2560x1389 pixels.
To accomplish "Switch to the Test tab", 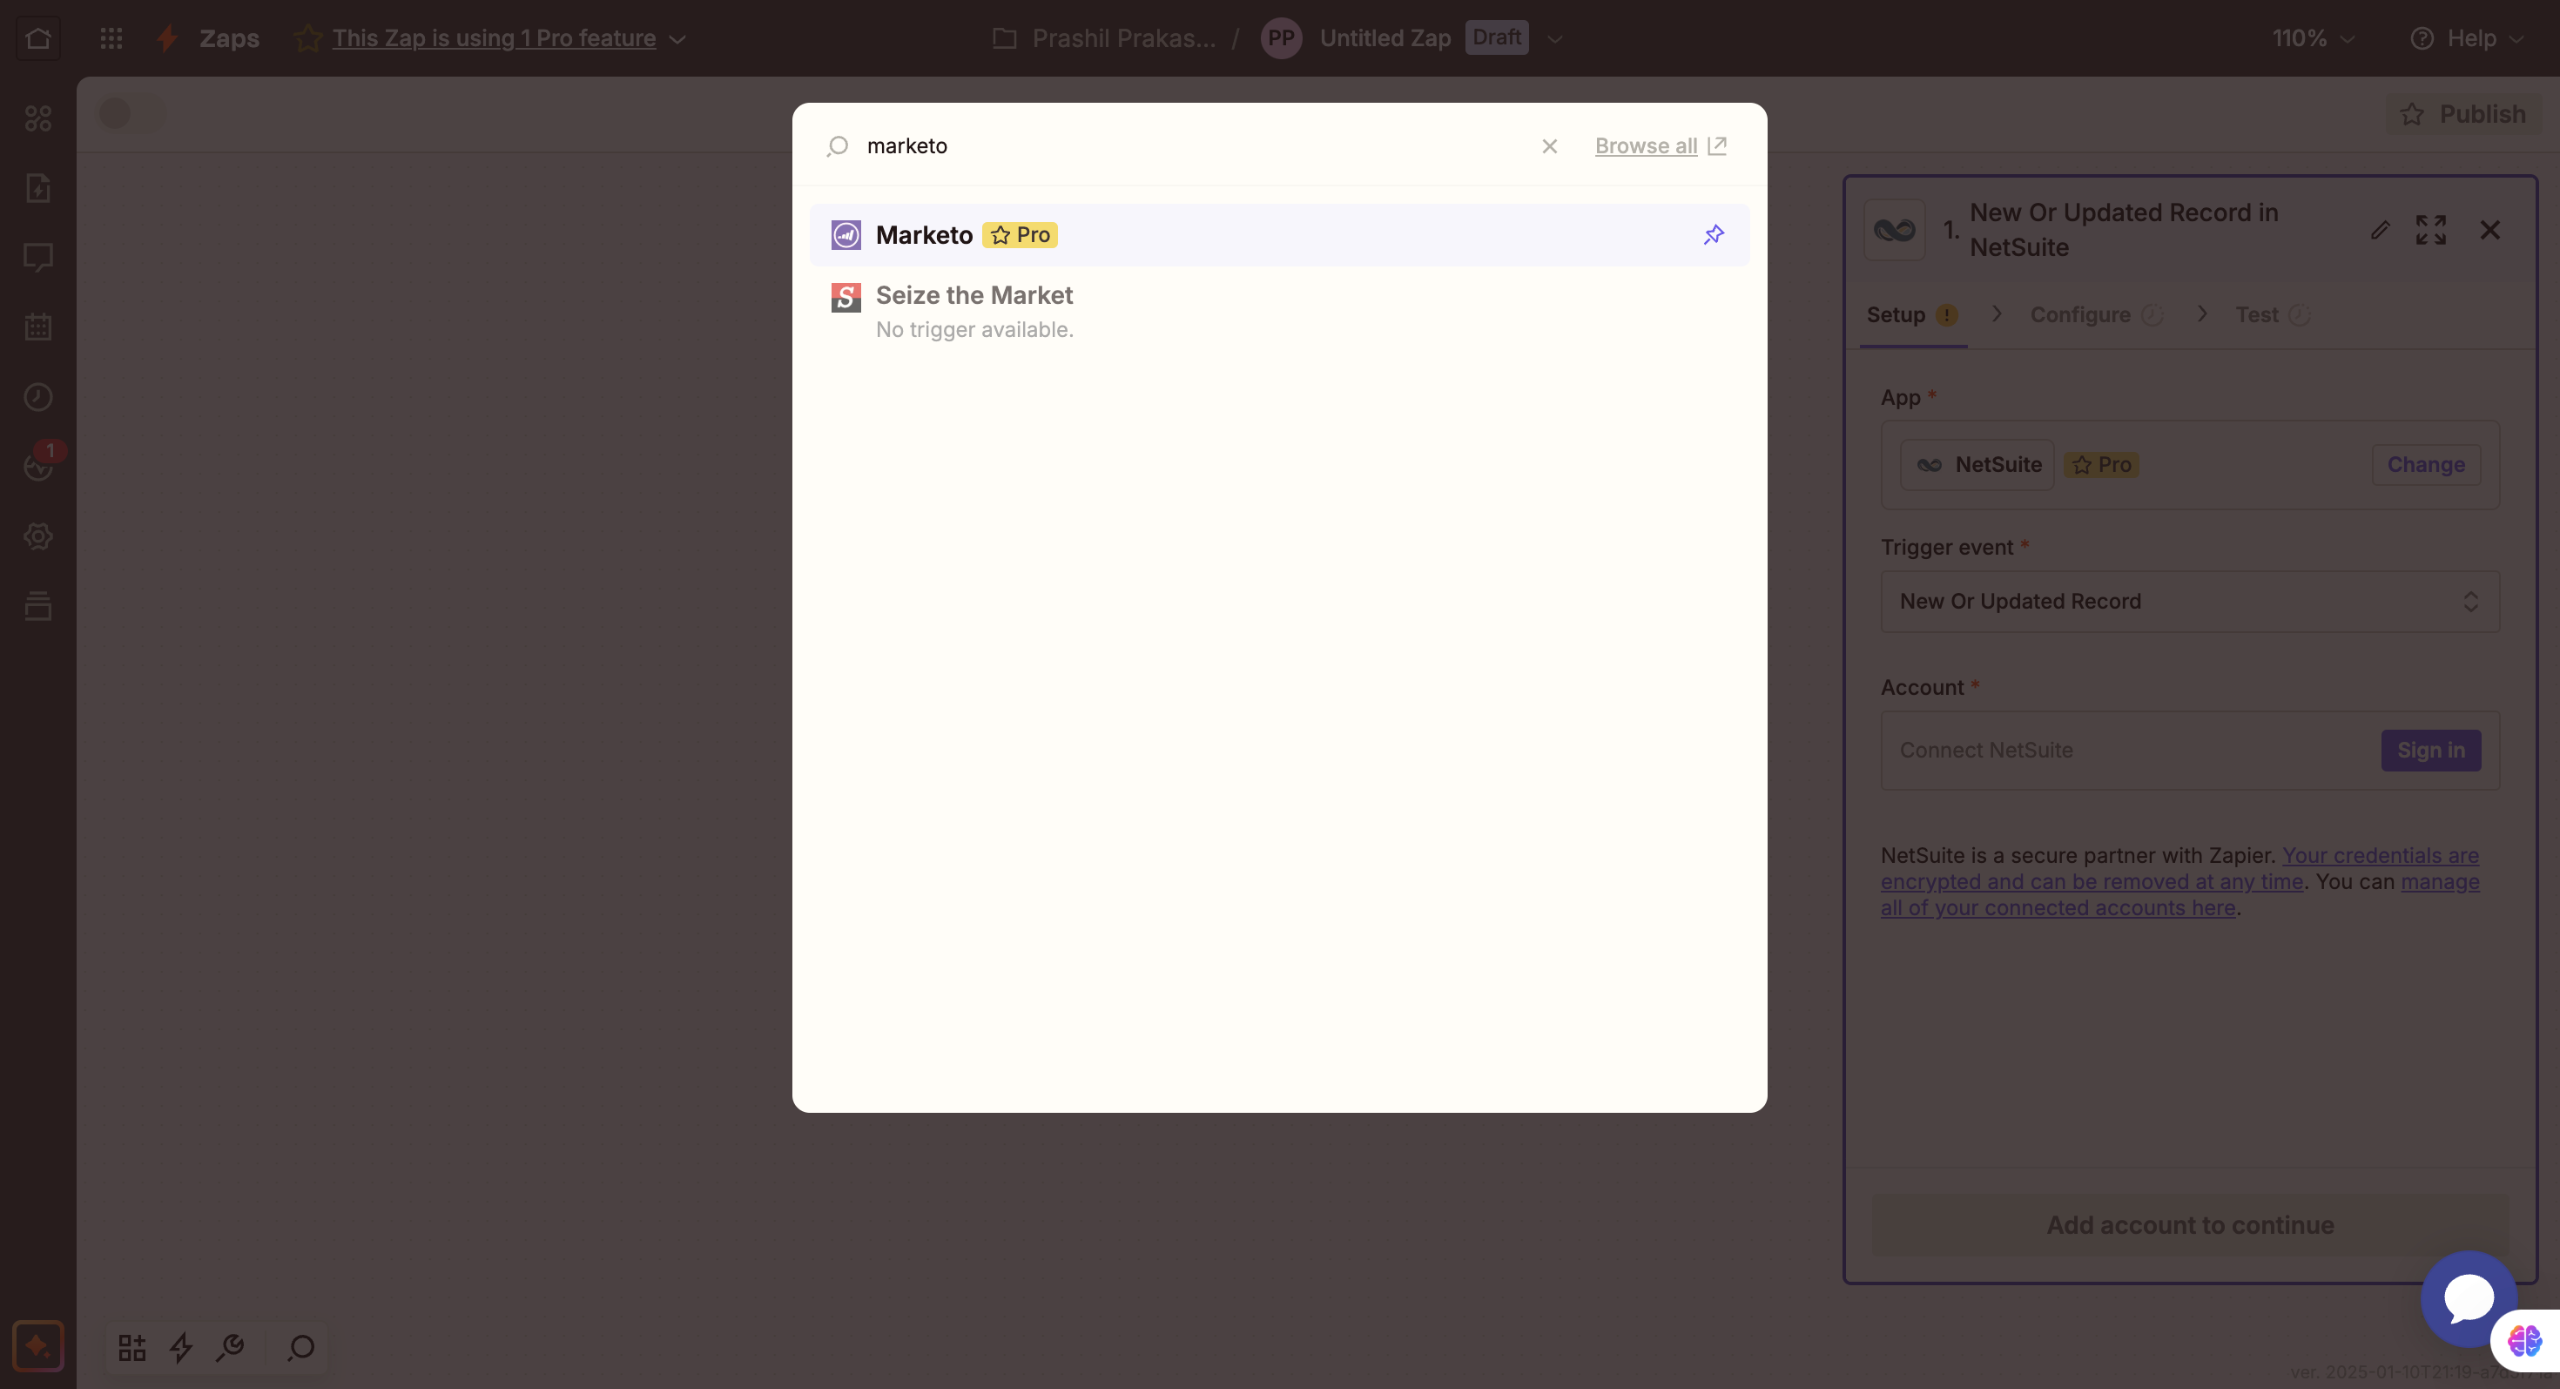I will coord(2272,314).
